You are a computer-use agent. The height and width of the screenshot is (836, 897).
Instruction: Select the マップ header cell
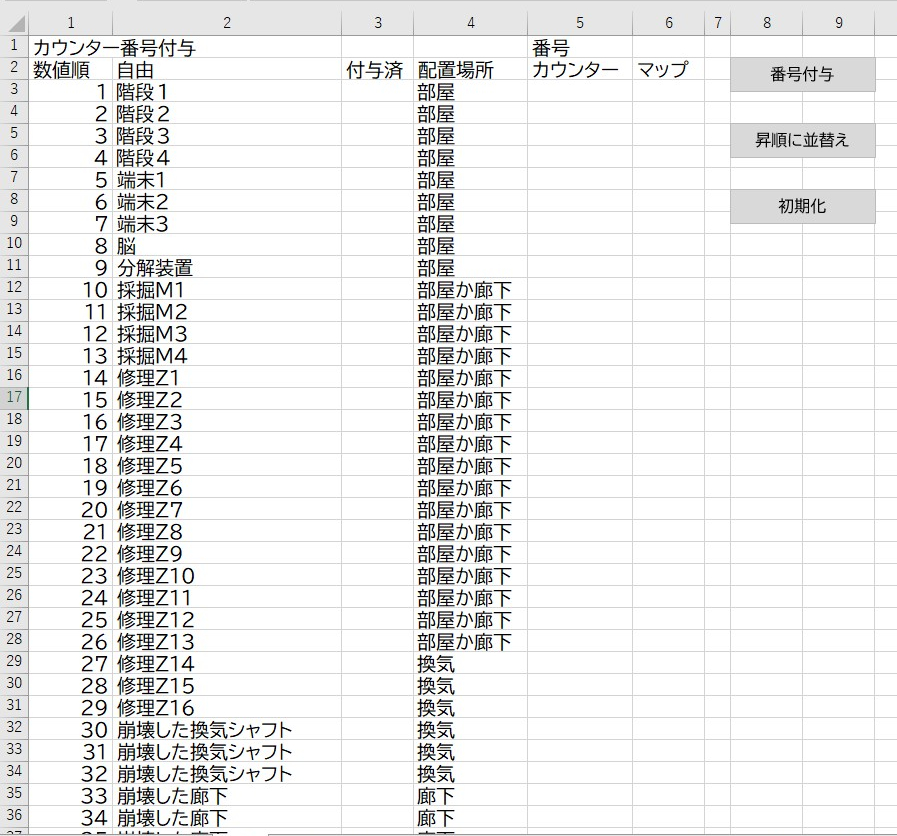pos(668,69)
